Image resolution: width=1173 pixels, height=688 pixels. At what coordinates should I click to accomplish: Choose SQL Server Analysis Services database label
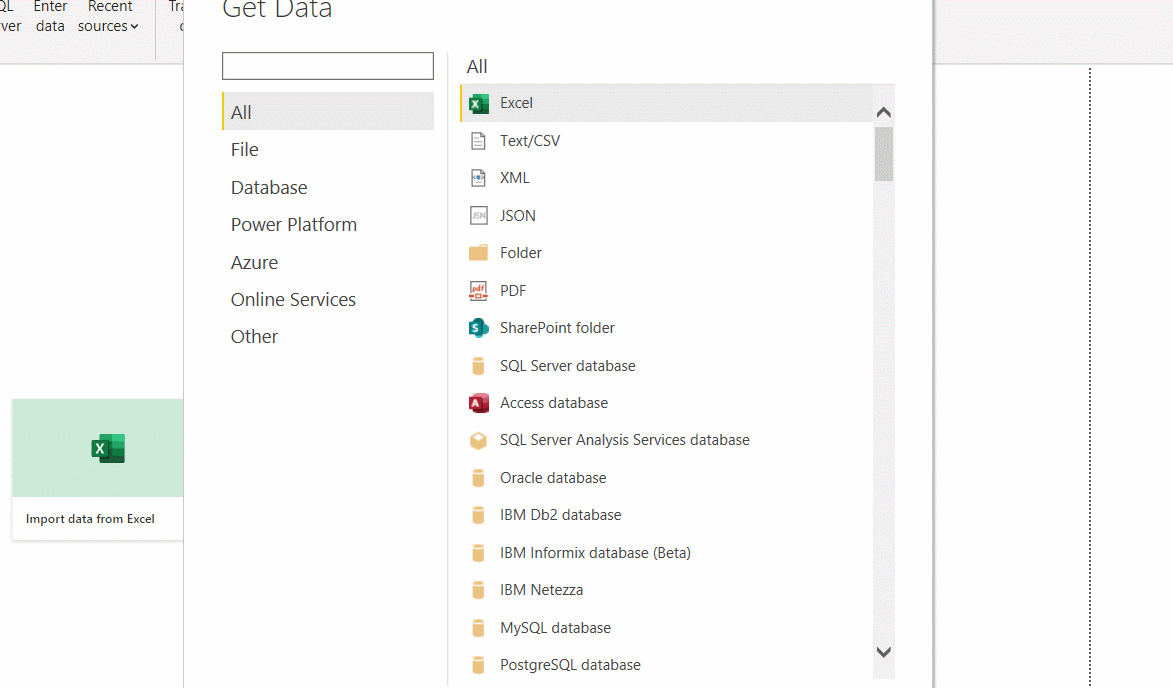(x=625, y=440)
